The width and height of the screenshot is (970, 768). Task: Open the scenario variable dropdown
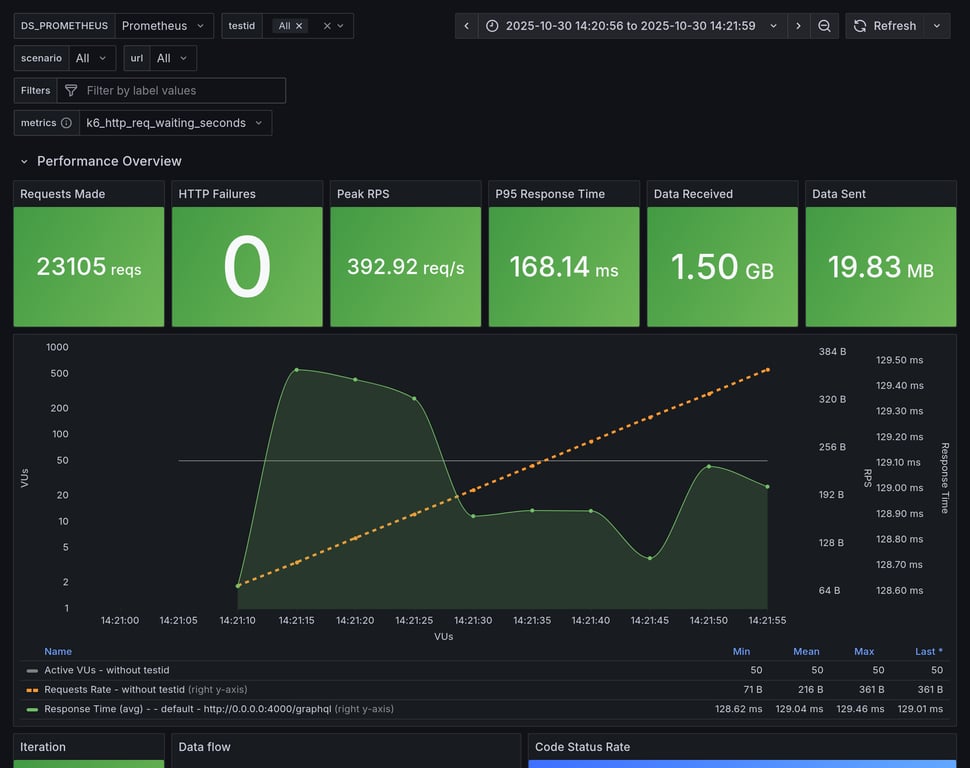tap(92, 58)
